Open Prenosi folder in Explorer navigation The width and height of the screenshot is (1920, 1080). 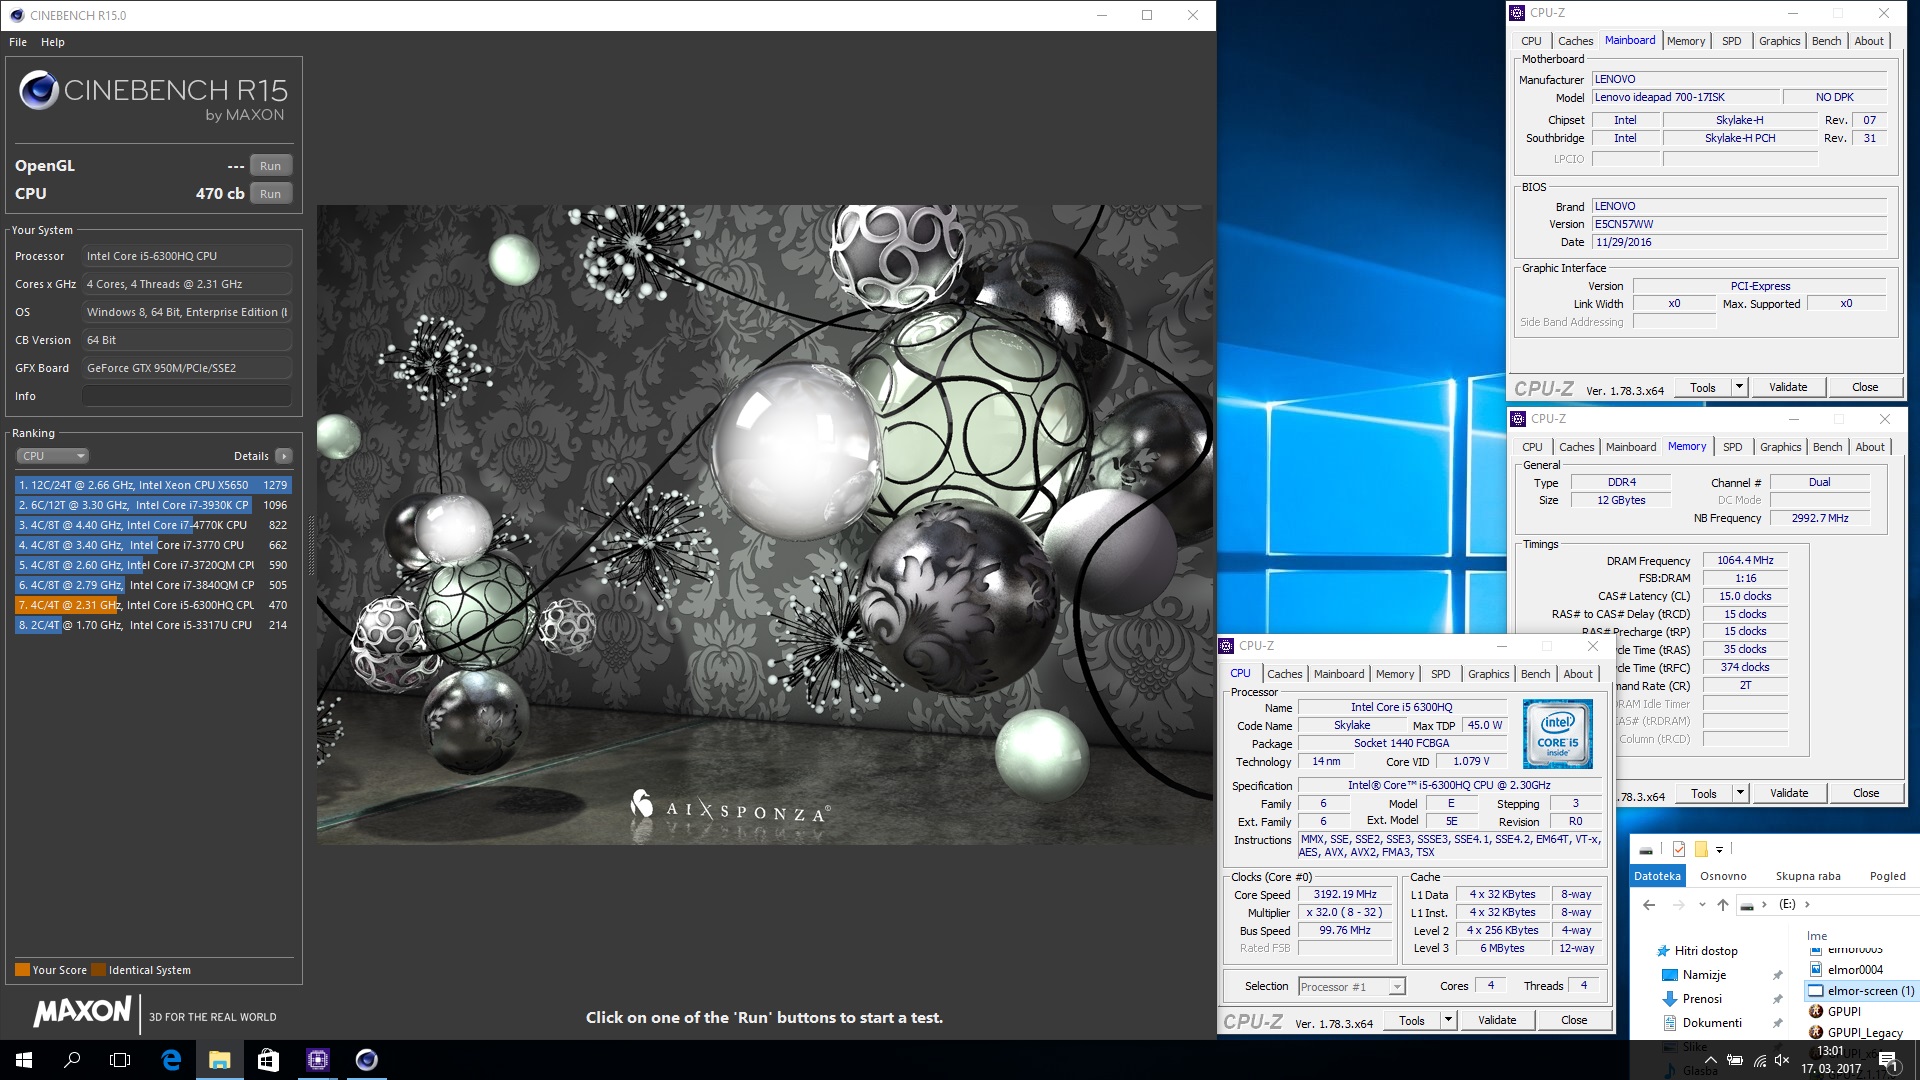1692,999
